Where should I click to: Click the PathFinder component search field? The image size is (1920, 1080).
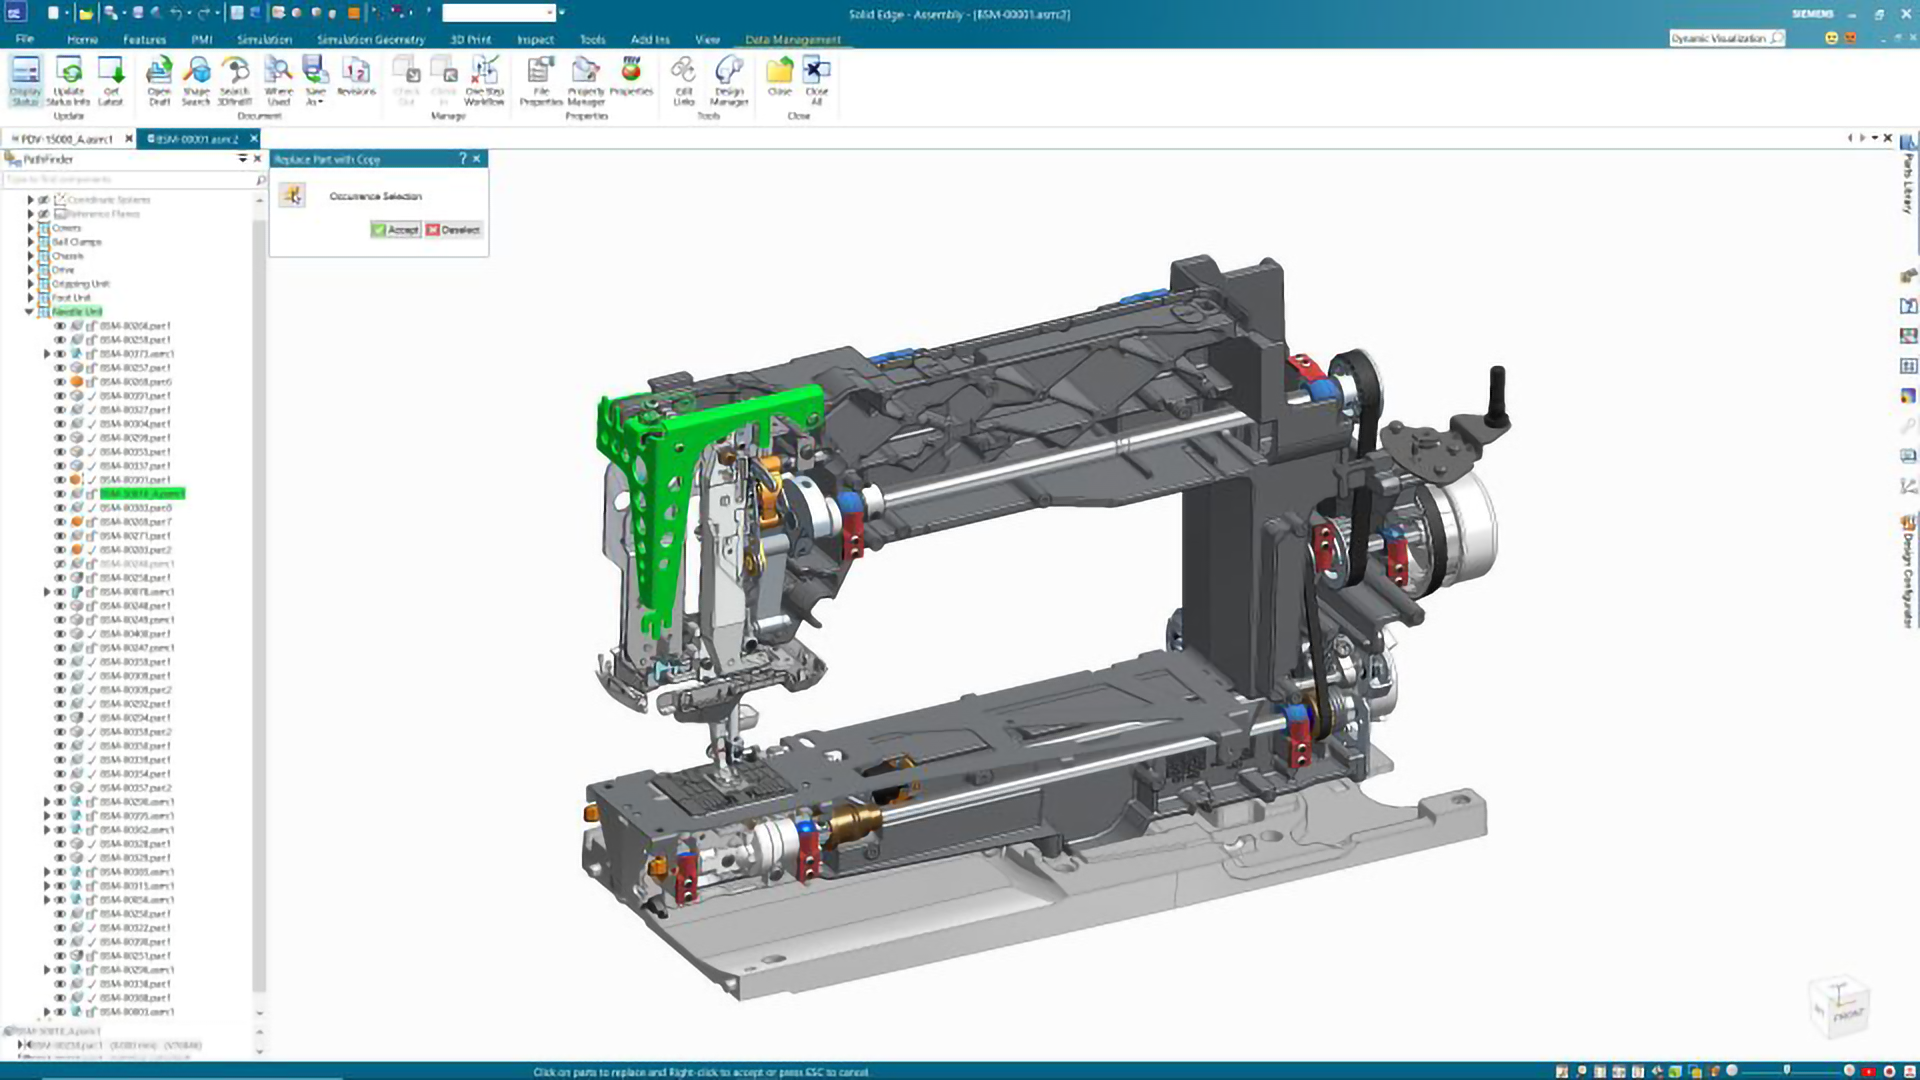129,180
